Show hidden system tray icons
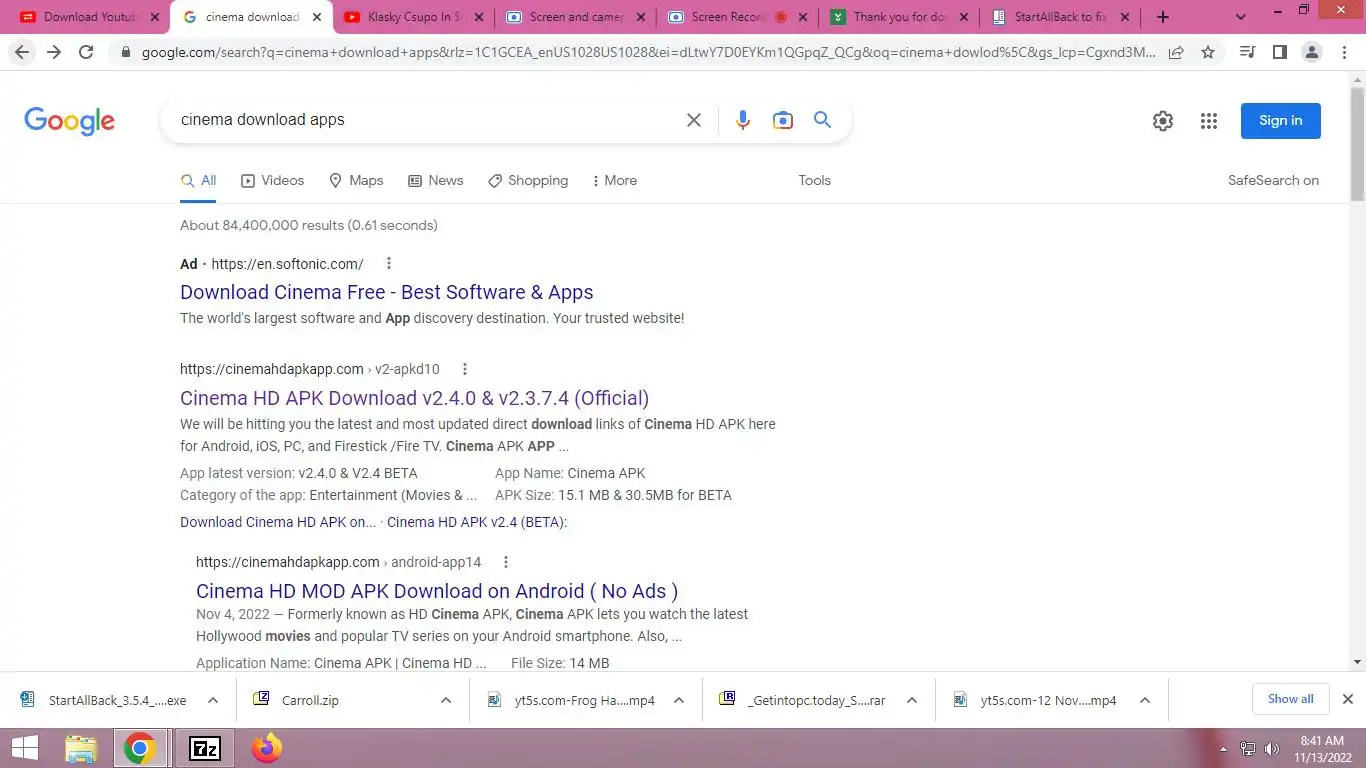Image resolution: width=1366 pixels, height=768 pixels. (1223, 749)
